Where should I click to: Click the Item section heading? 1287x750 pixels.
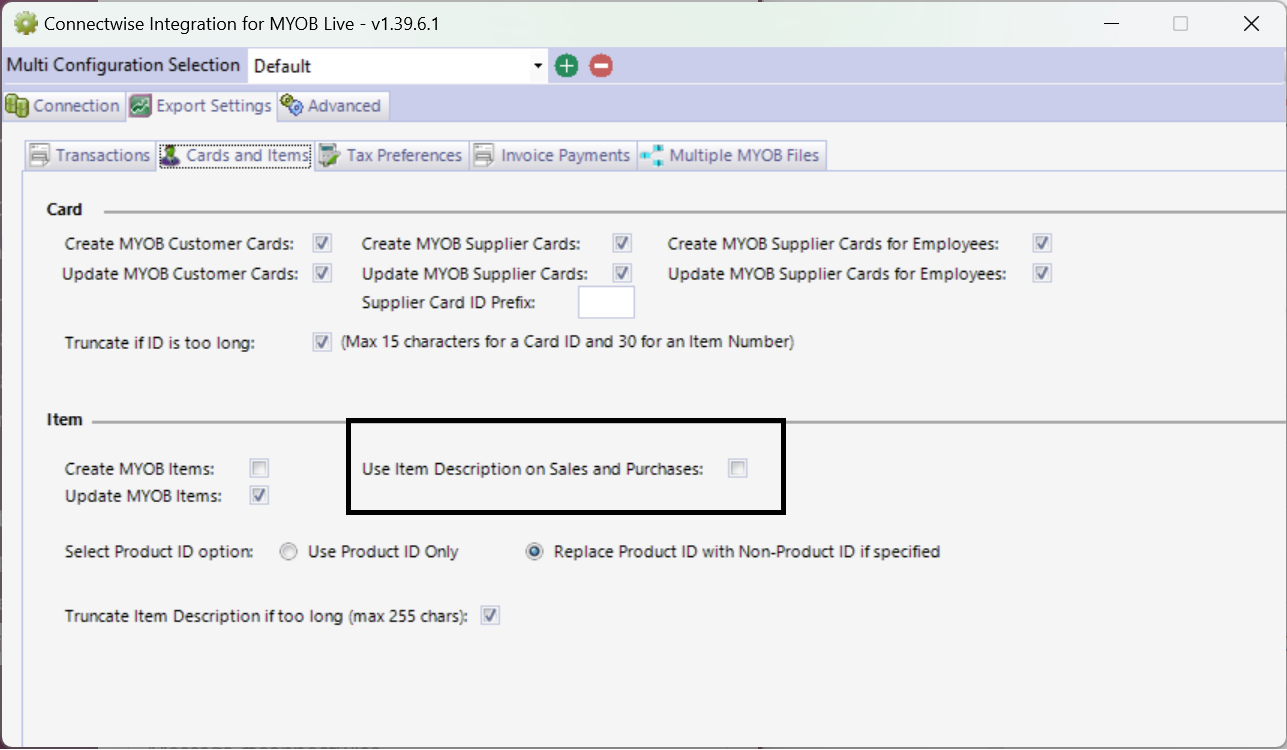pyautogui.click(x=65, y=419)
